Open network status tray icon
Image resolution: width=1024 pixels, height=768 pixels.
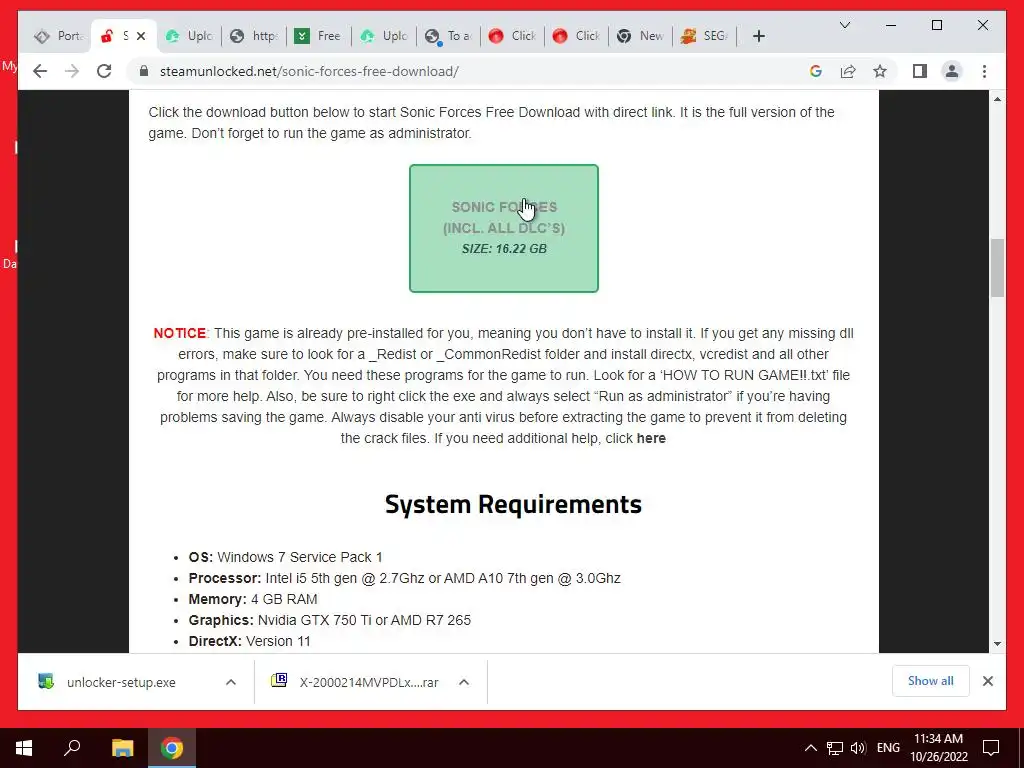[835, 748]
